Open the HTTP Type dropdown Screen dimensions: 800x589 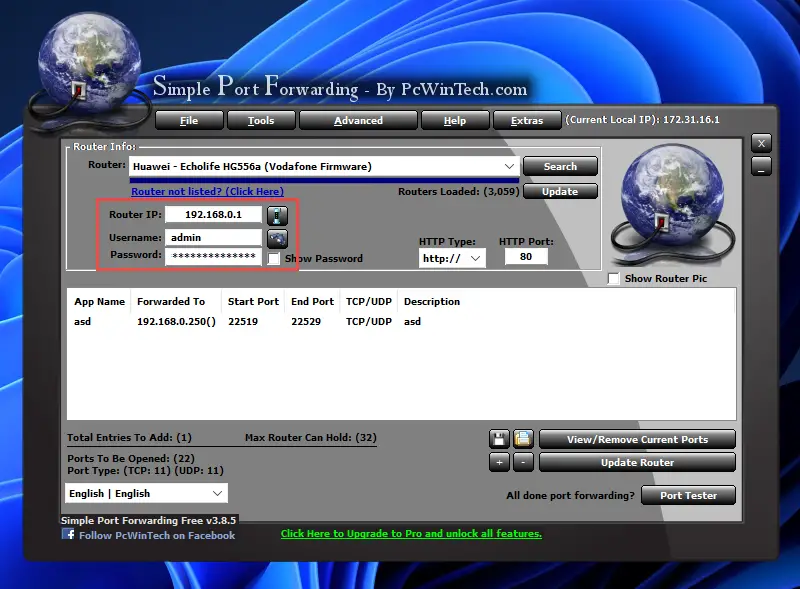click(x=475, y=258)
